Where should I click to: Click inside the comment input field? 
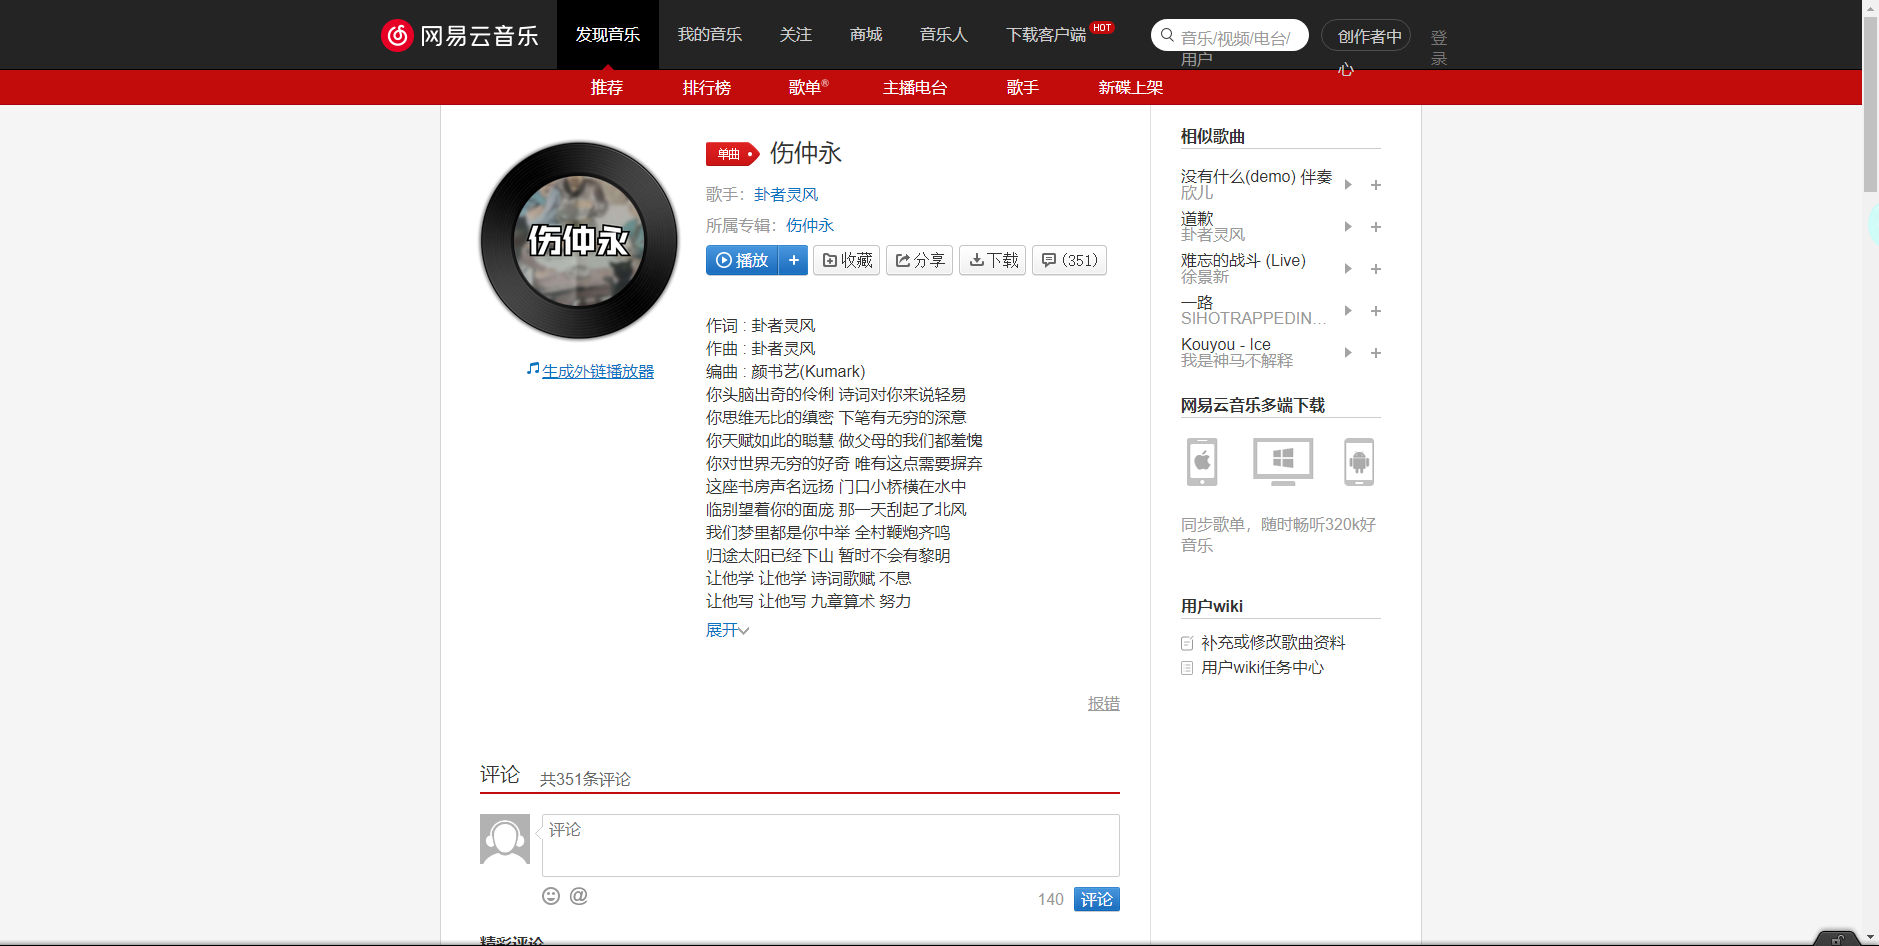[830, 845]
